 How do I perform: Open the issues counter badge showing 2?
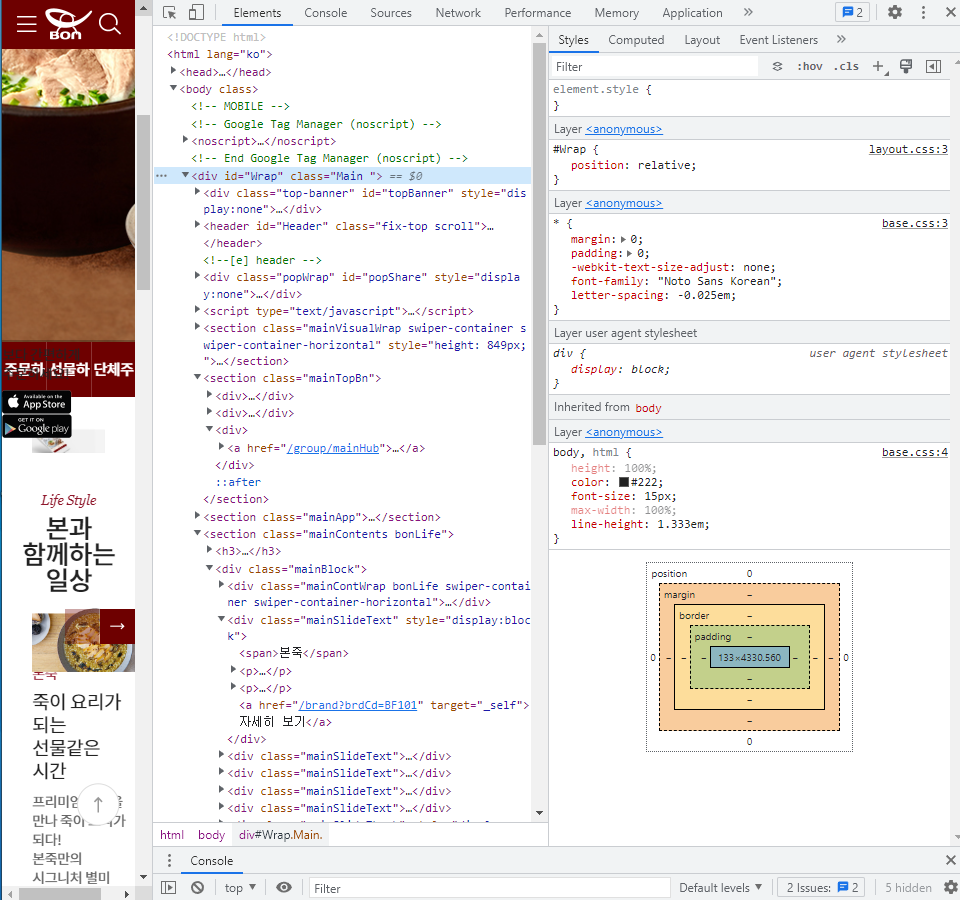[852, 12]
